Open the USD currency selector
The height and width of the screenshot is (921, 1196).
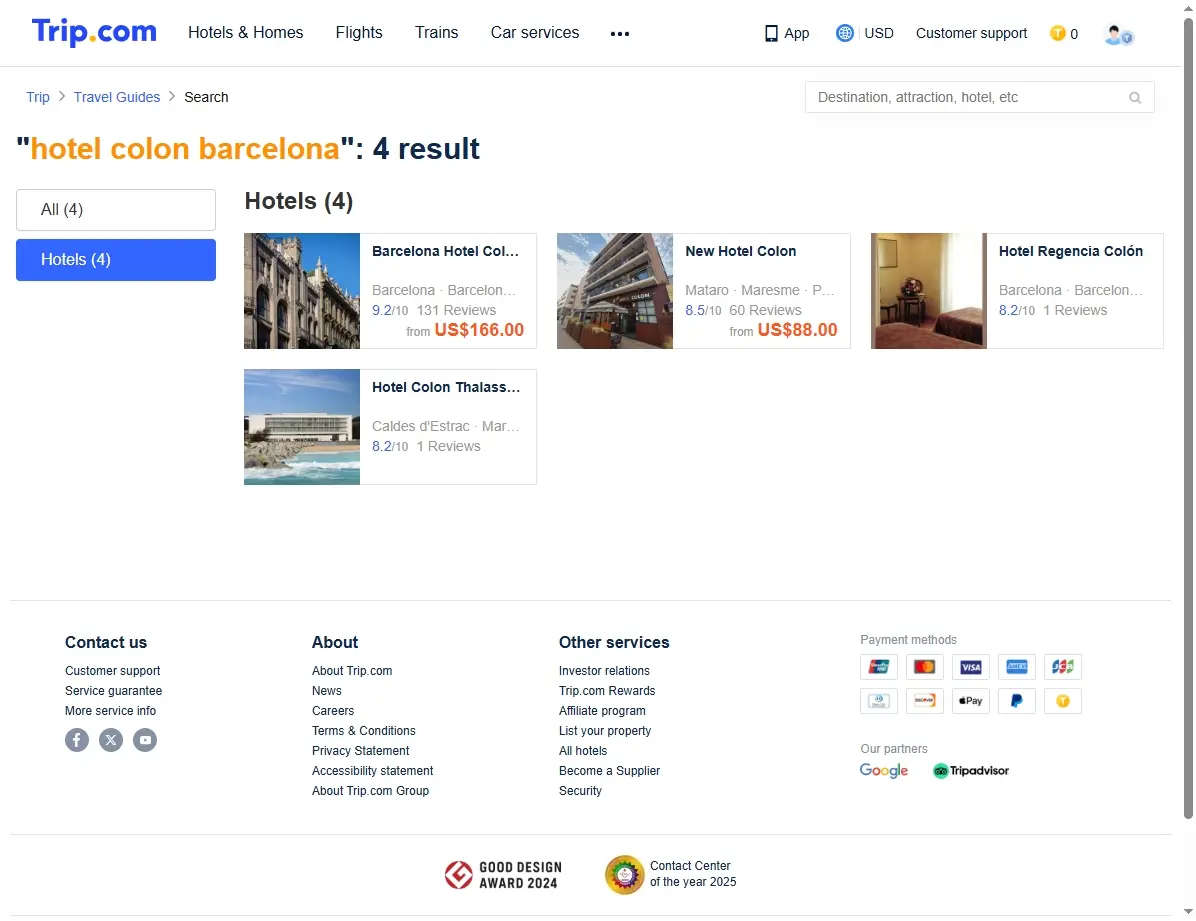tap(879, 34)
